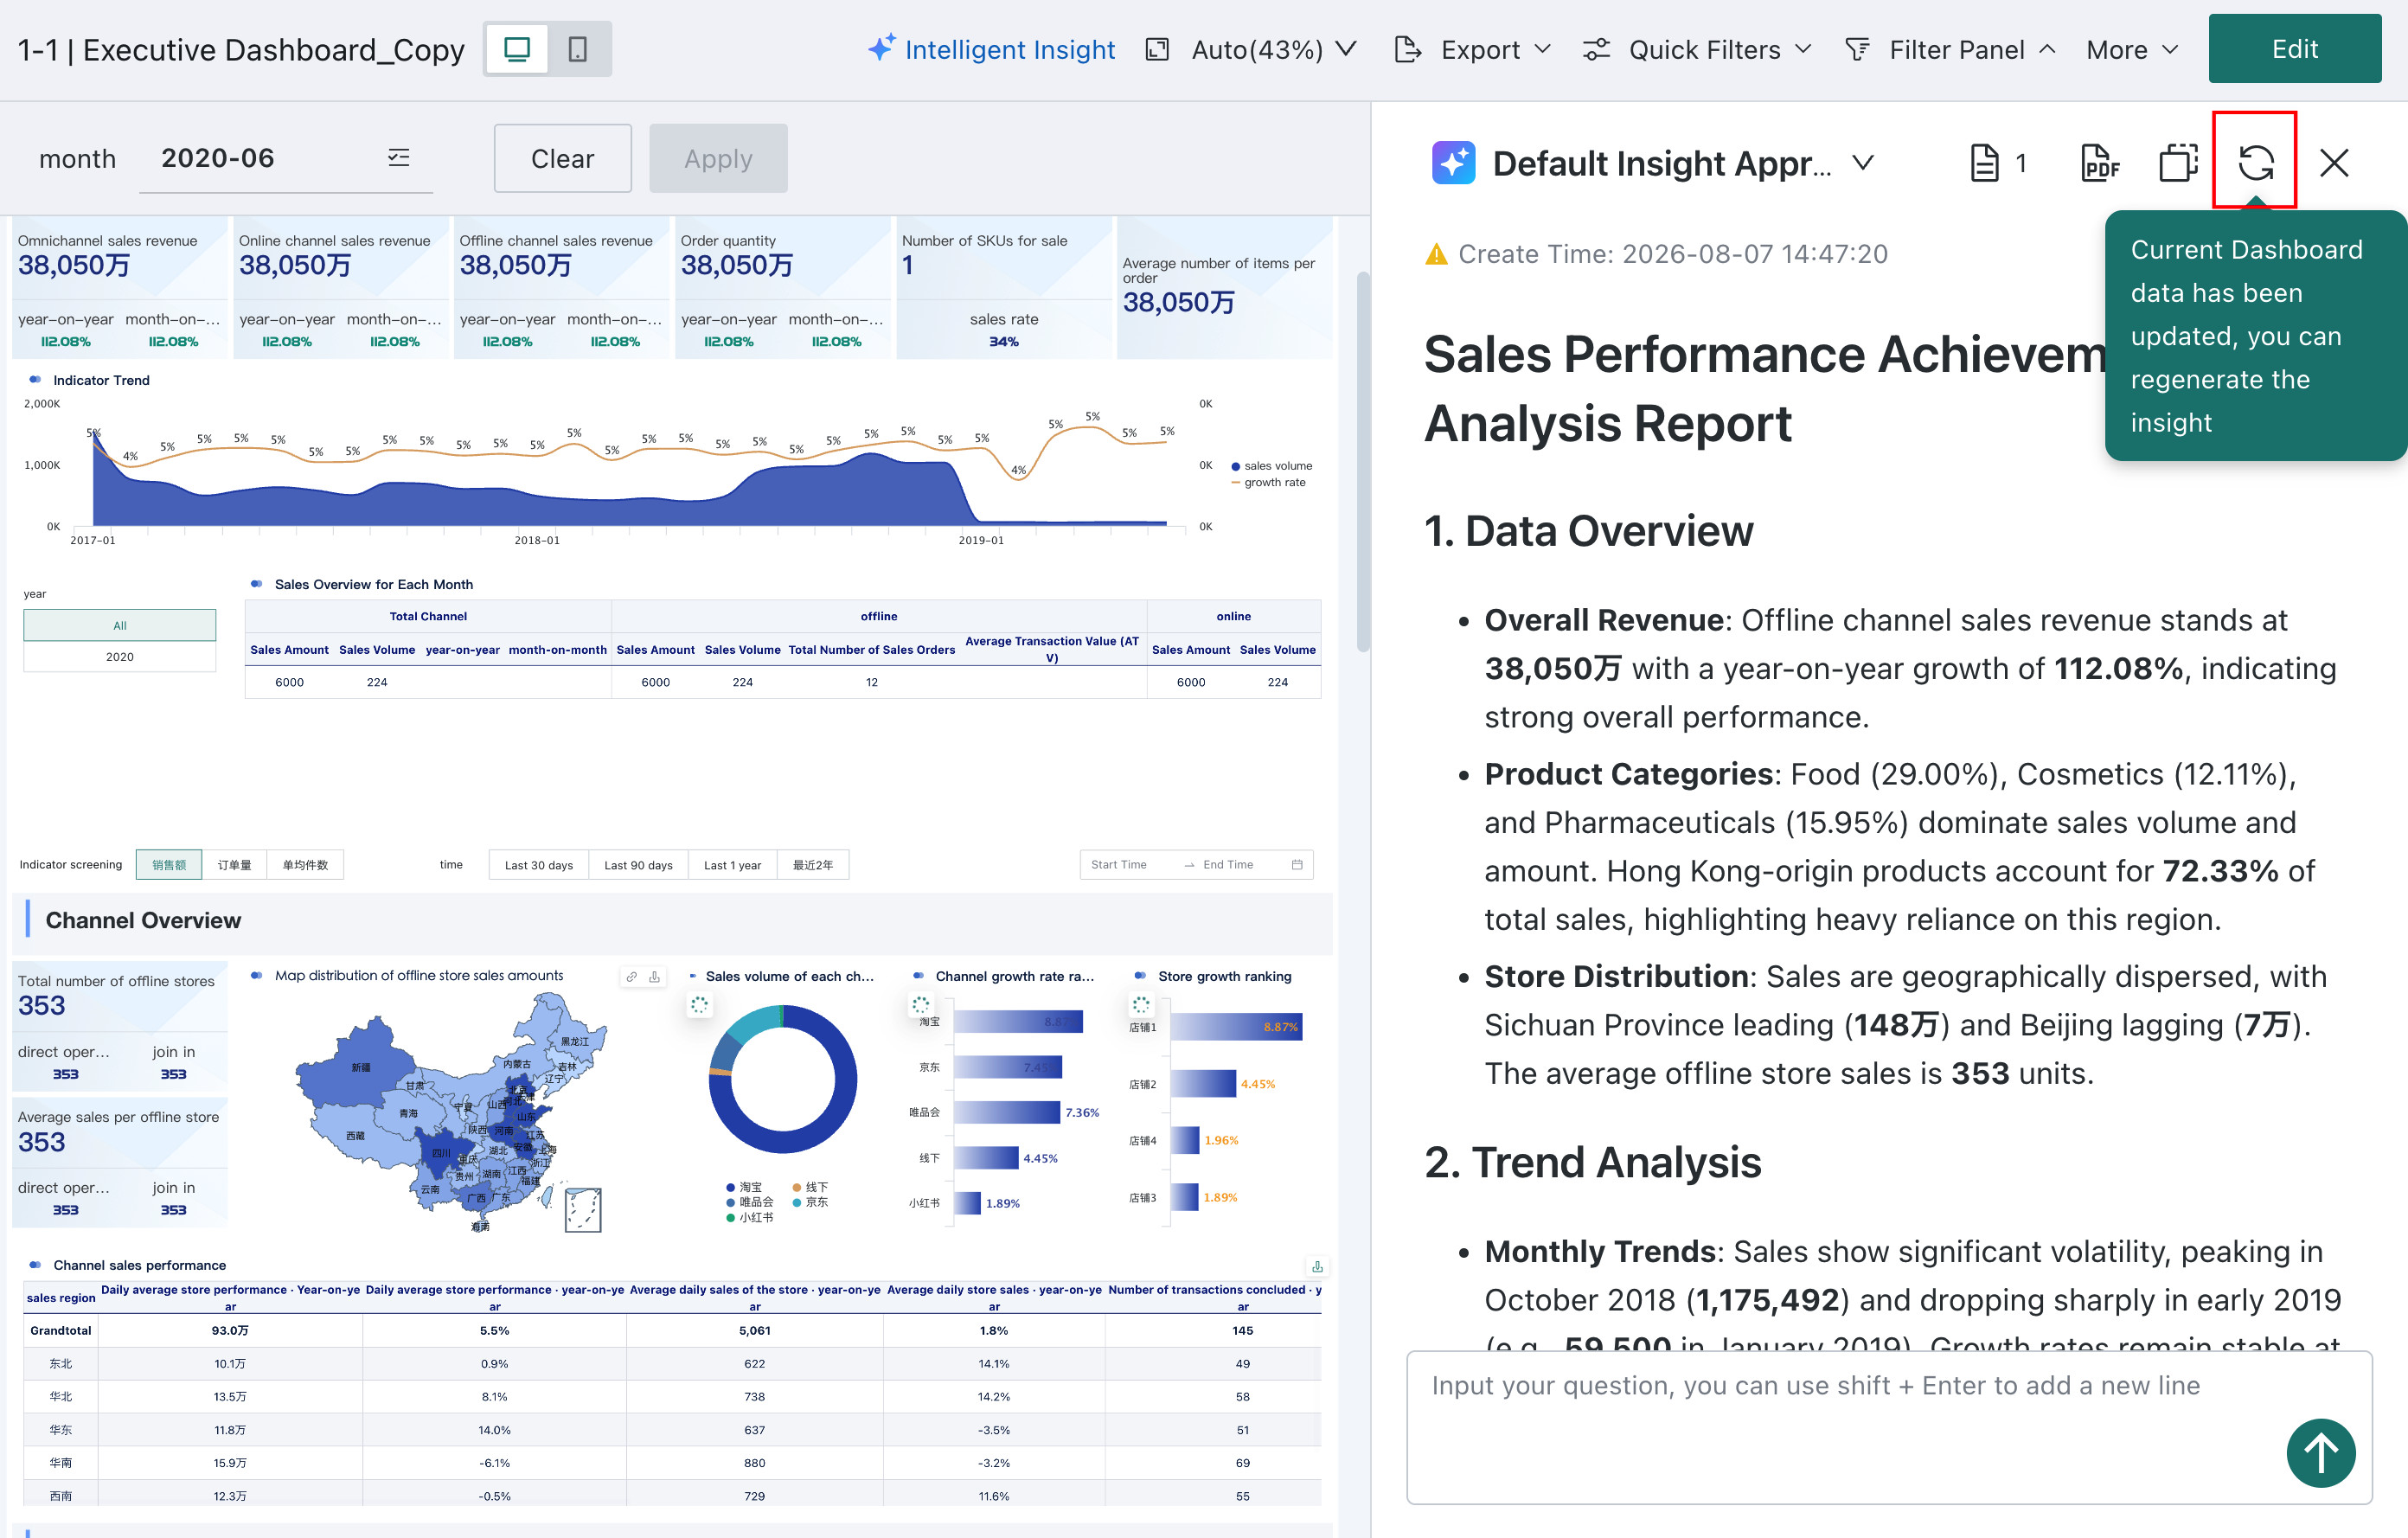The width and height of the screenshot is (2408, 1538).
Task: Switch to desktop layout view
Action: [x=517, y=49]
